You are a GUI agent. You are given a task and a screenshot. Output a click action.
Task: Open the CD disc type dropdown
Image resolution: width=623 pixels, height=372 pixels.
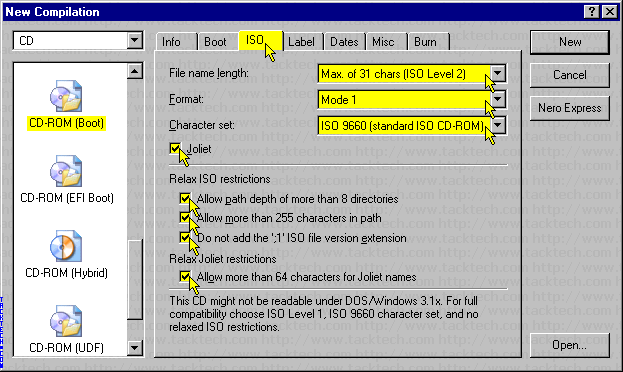click(135, 40)
